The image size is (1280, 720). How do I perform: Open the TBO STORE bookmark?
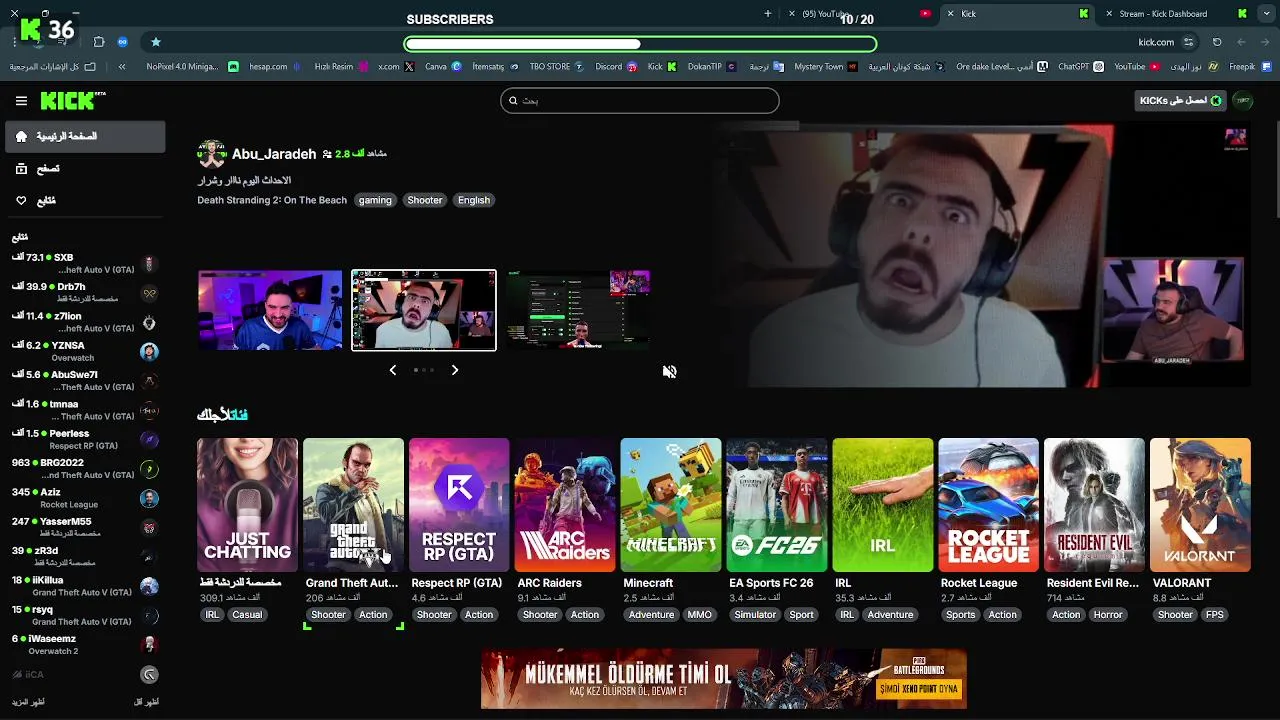click(x=557, y=67)
